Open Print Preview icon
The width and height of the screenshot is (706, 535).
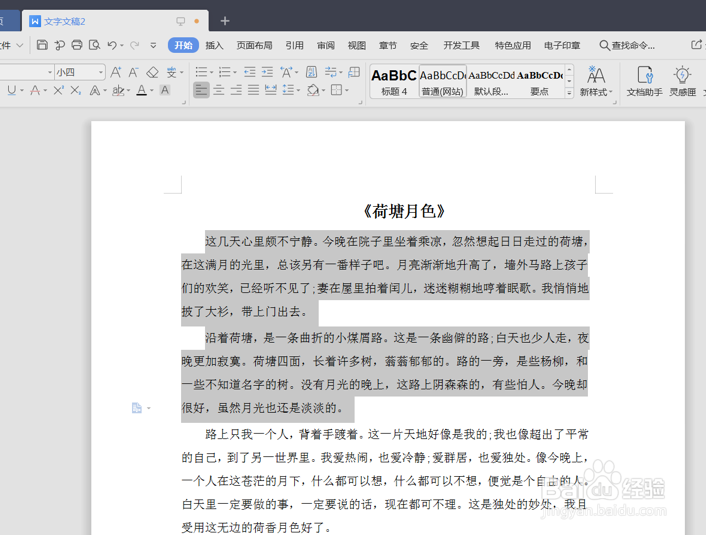pyautogui.click(x=95, y=45)
